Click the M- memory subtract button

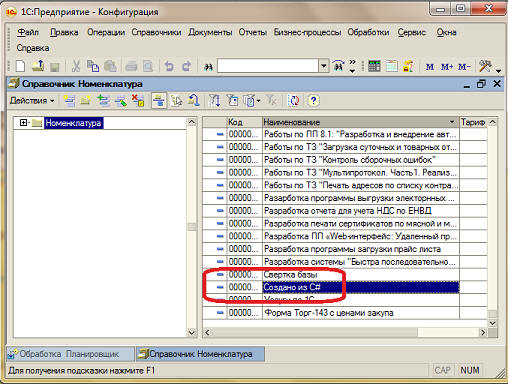464,67
